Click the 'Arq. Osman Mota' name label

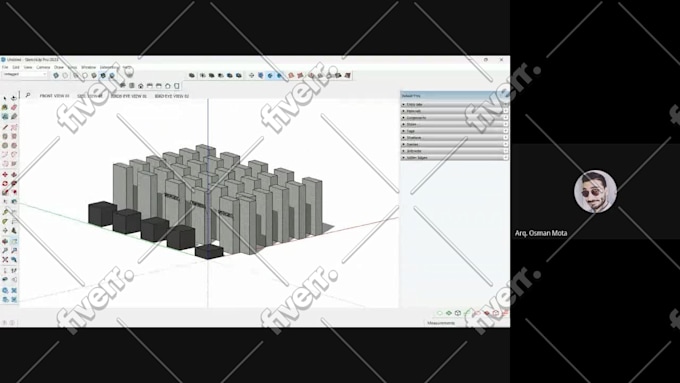[x=541, y=233]
